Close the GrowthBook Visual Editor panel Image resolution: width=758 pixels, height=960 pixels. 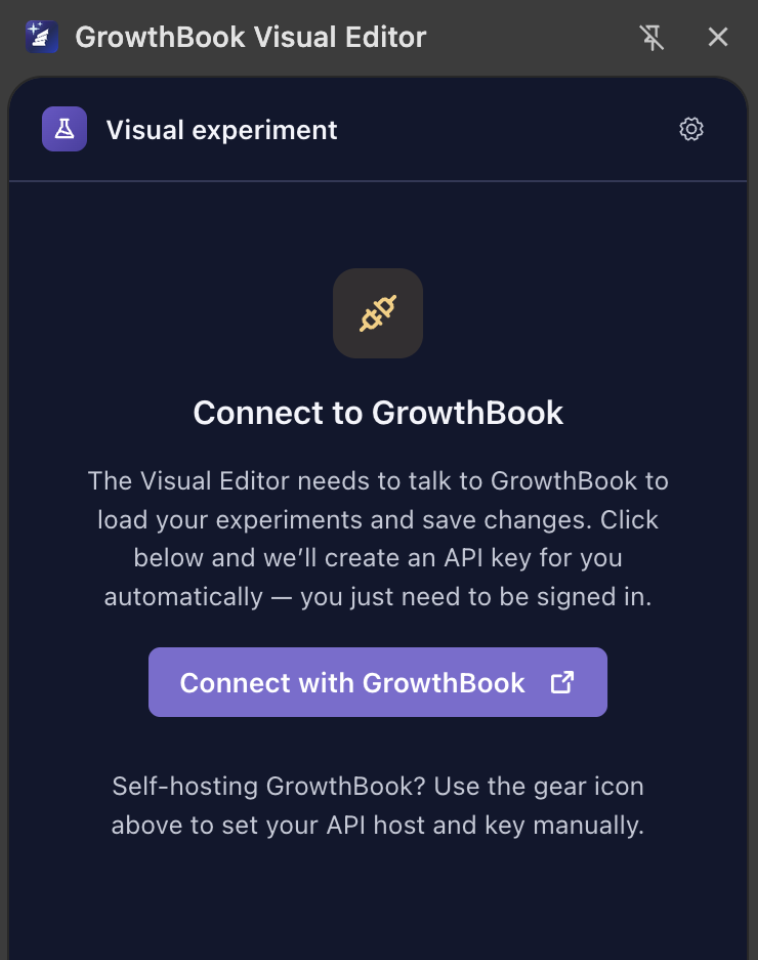coord(718,37)
